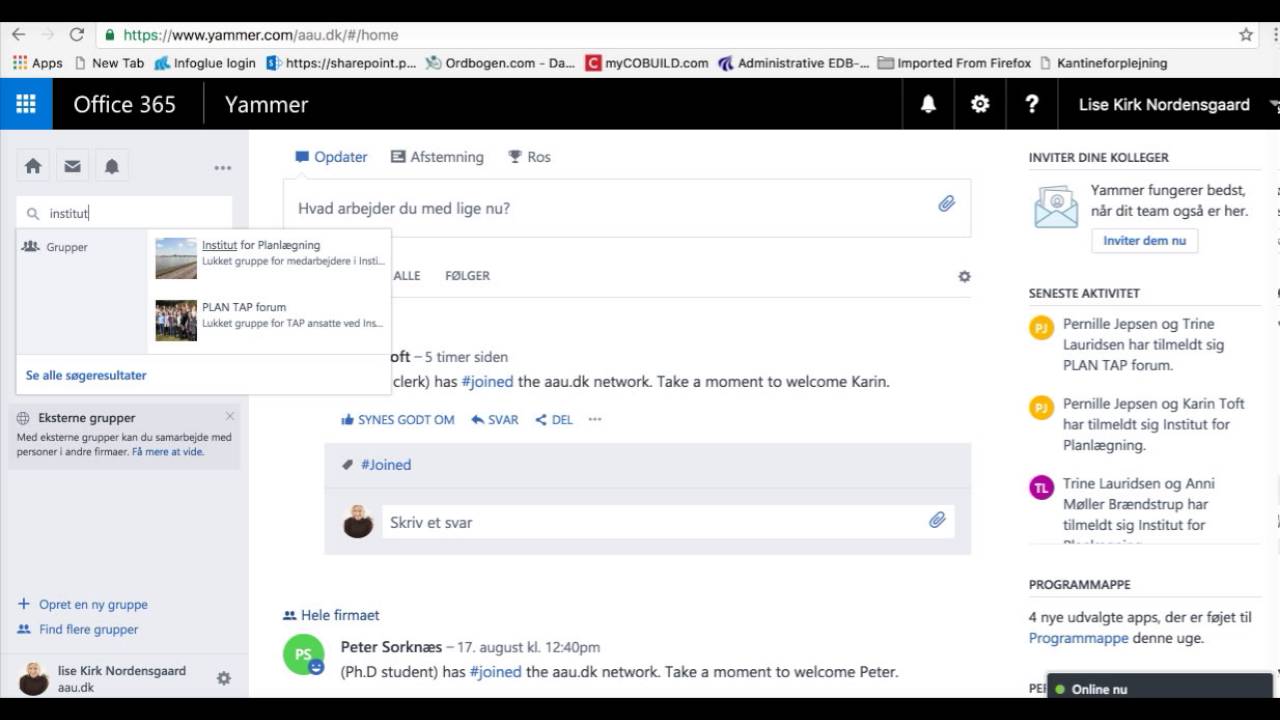The width and height of the screenshot is (1280, 720).
Task: Open Find flere grupper link
Action: (x=78, y=629)
